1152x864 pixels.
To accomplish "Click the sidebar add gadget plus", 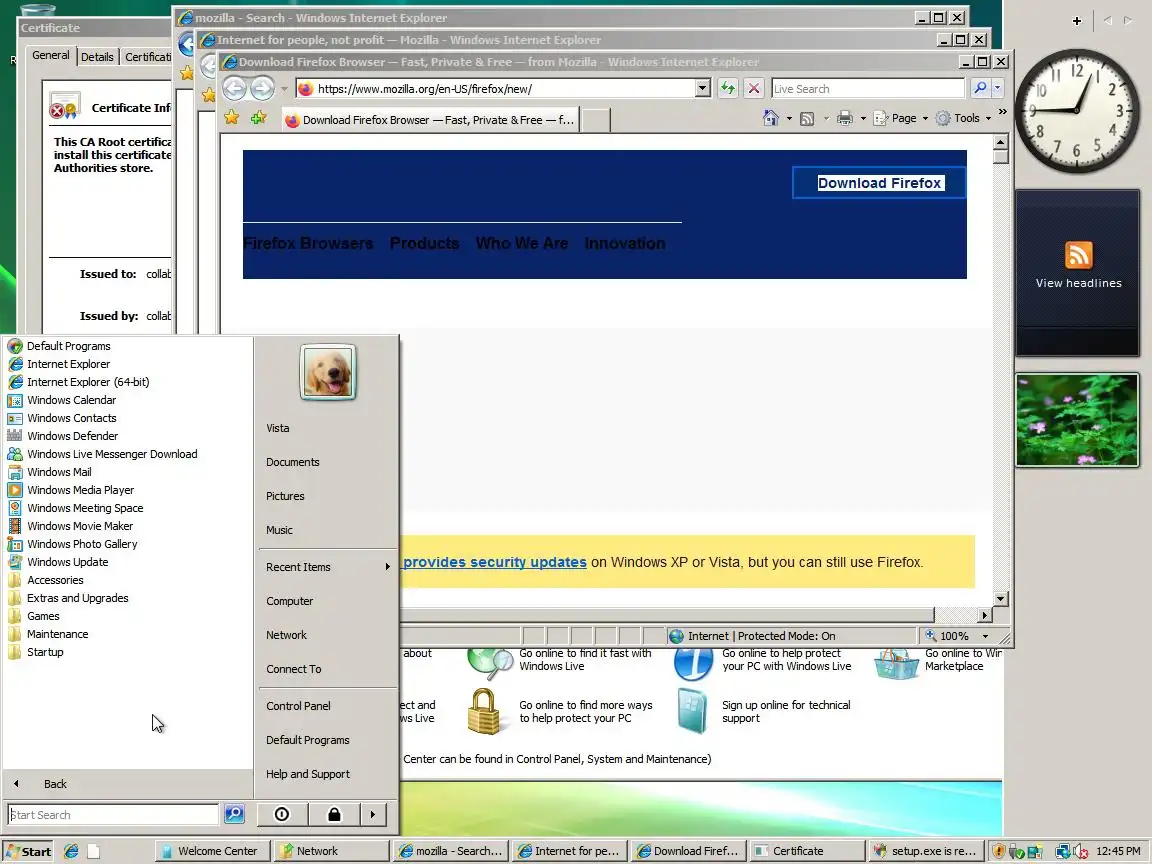I will 1076,21.
